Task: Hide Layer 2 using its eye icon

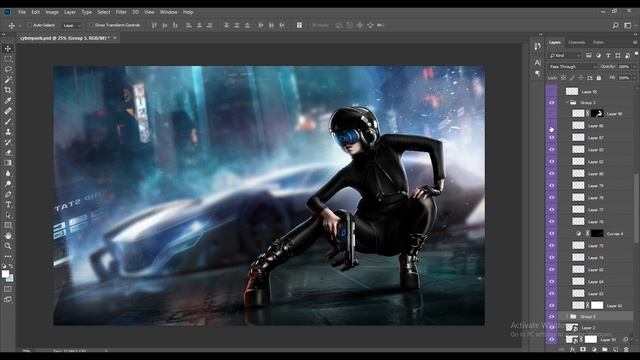Action: pyautogui.click(x=551, y=328)
